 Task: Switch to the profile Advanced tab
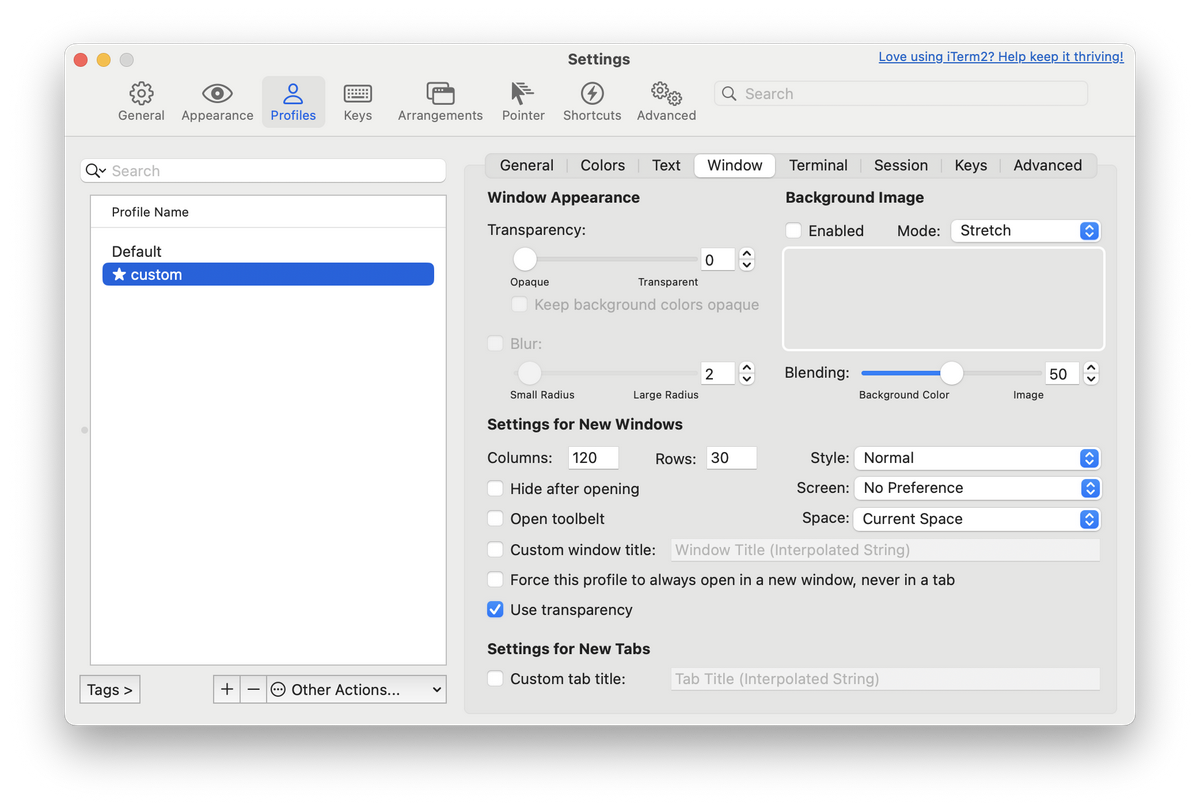1048,165
